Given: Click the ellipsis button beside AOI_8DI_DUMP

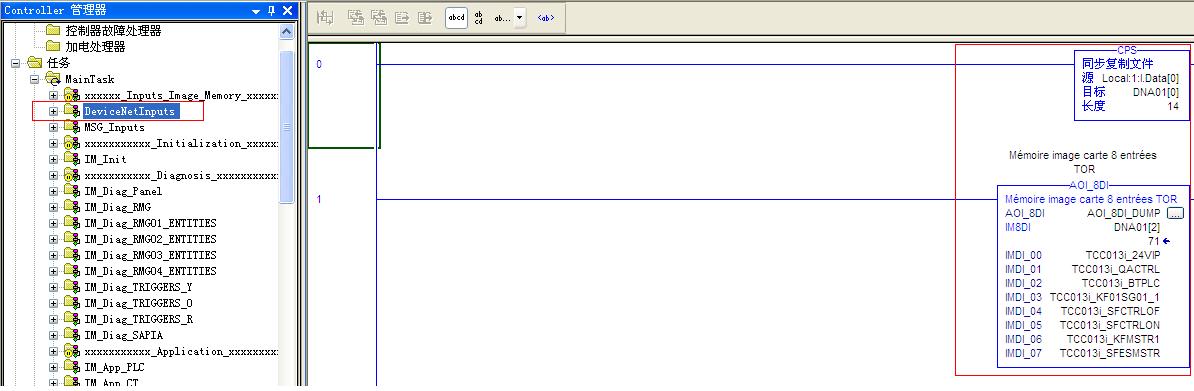Looking at the screenshot, I should [1175, 213].
